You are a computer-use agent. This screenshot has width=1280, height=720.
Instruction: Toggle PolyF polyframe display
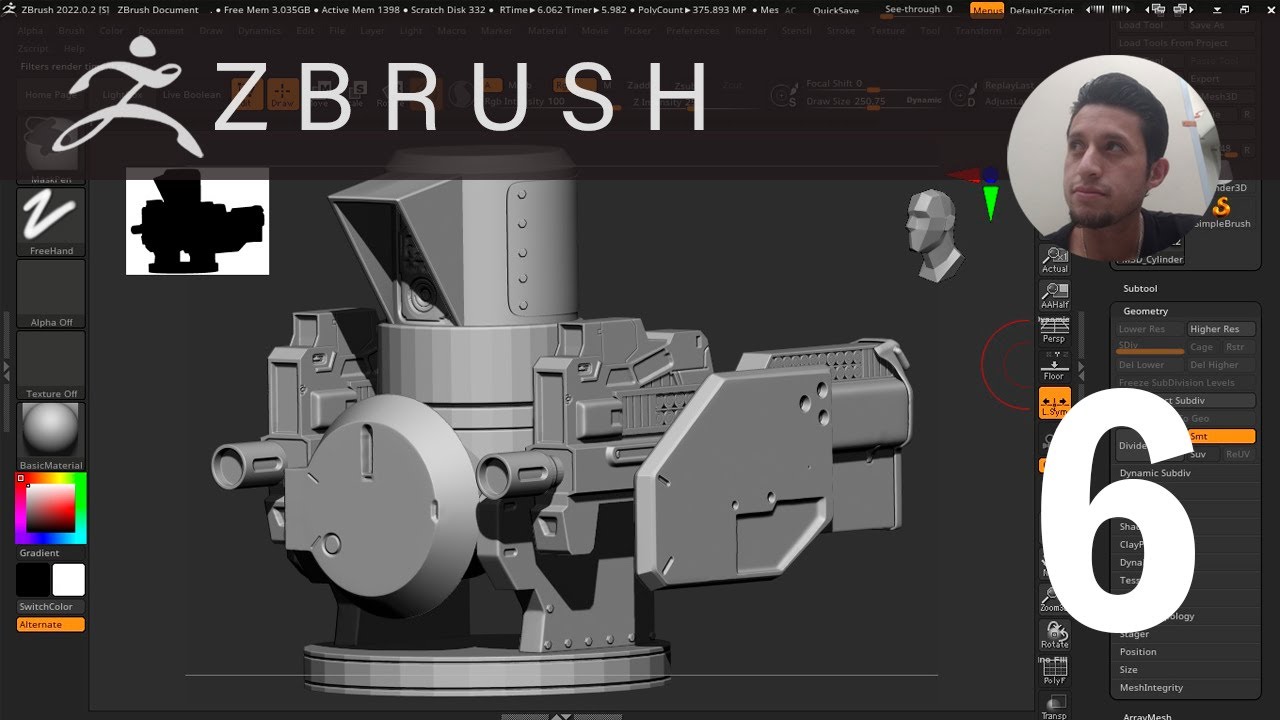click(1055, 671)
